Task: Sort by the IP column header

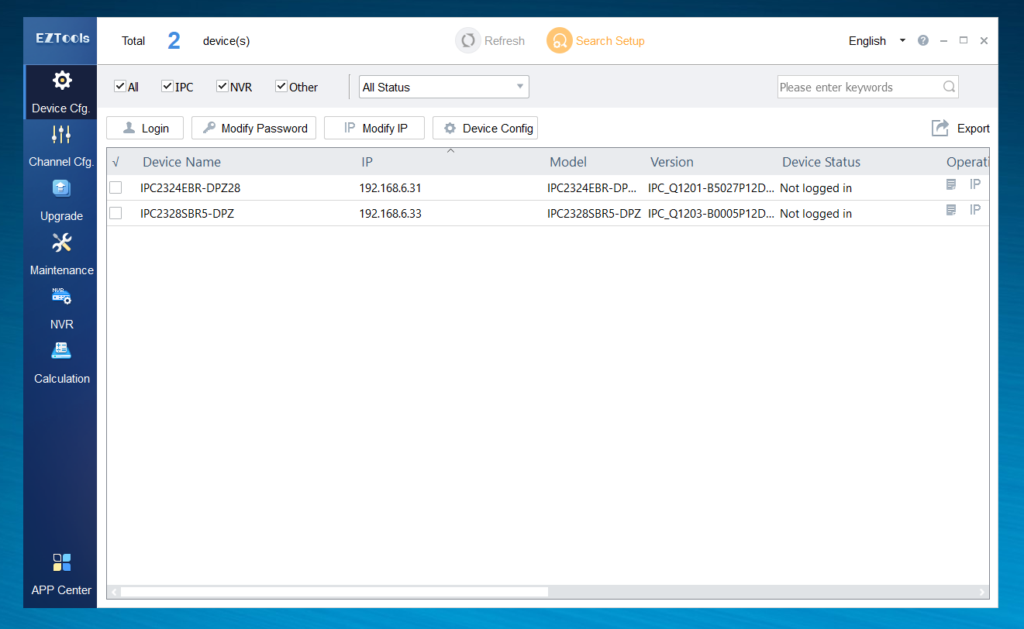Action: click(x=367, y=162)
